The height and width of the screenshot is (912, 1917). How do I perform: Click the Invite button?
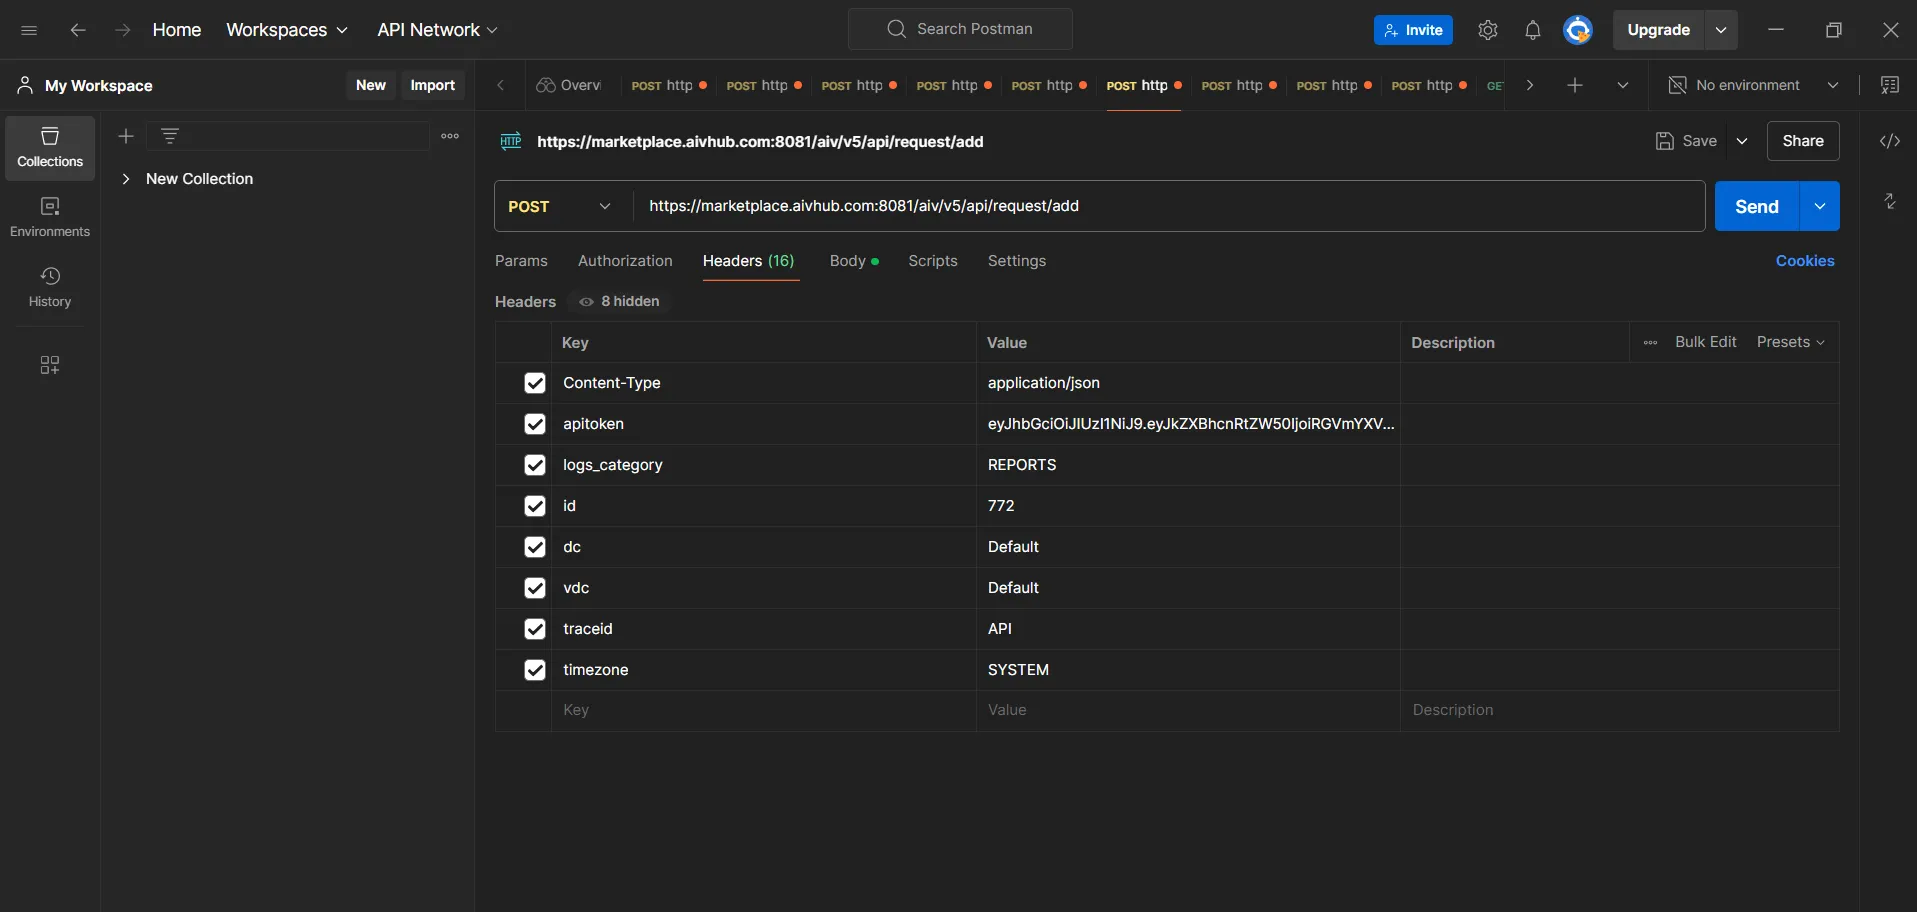coord(1414,30)
